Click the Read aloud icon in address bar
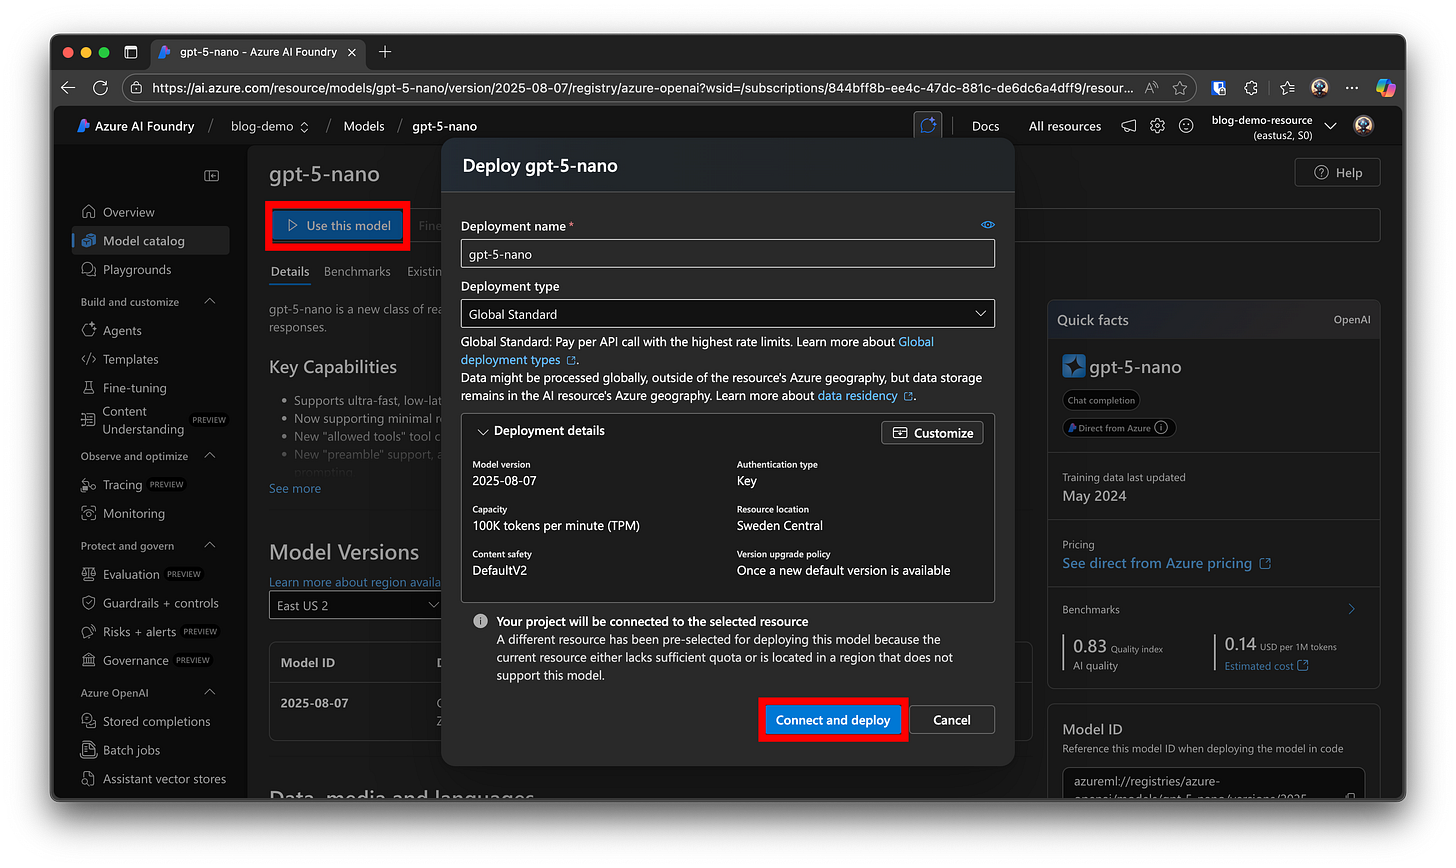 pos(1152,88)
